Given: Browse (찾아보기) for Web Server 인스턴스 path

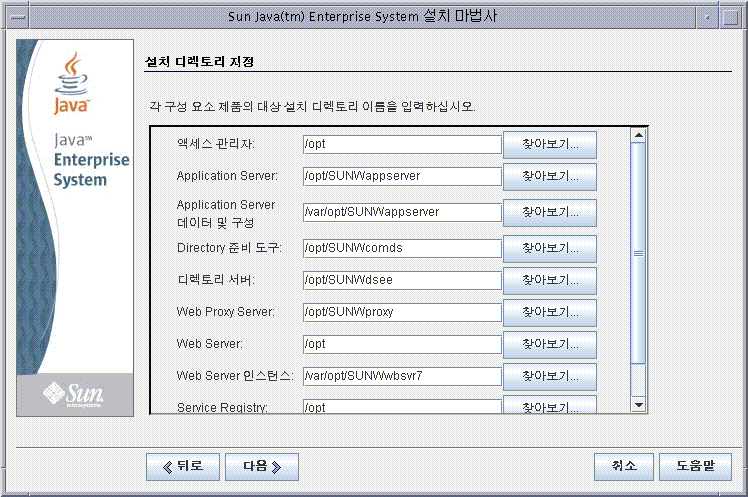Looking at the screenshot, I should pos(550,376).
